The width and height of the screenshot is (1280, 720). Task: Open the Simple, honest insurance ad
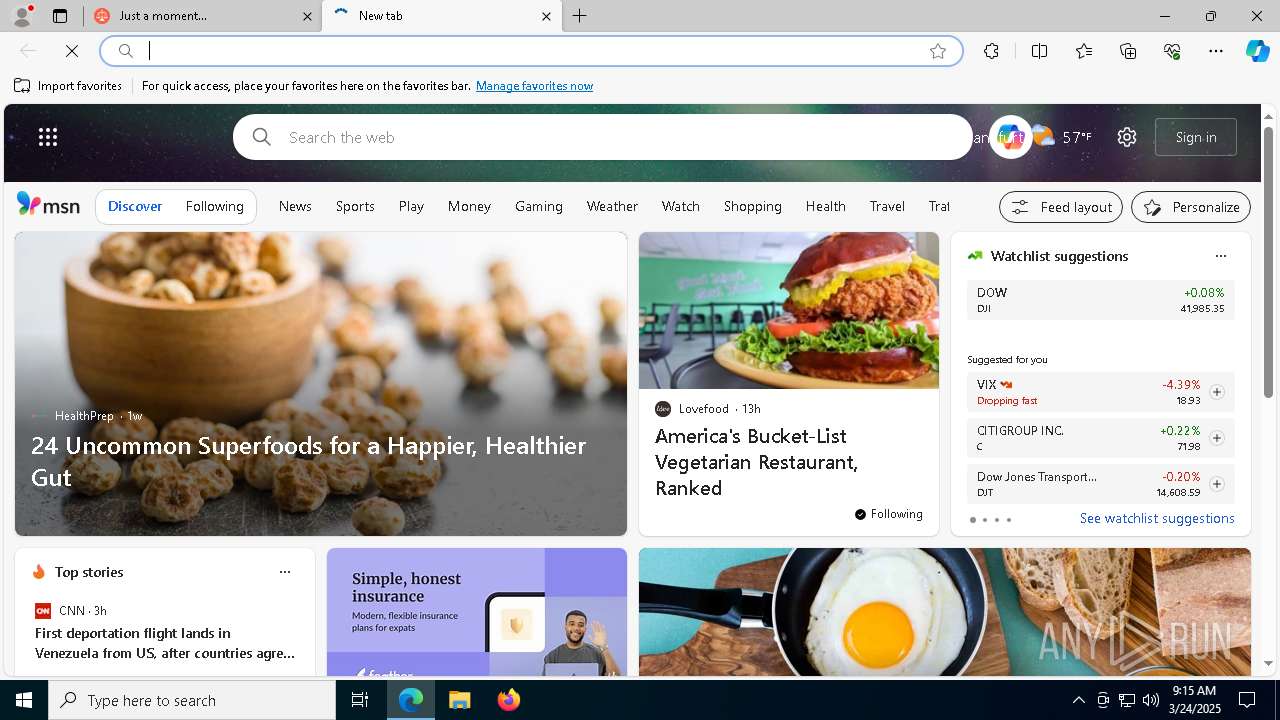477,611
